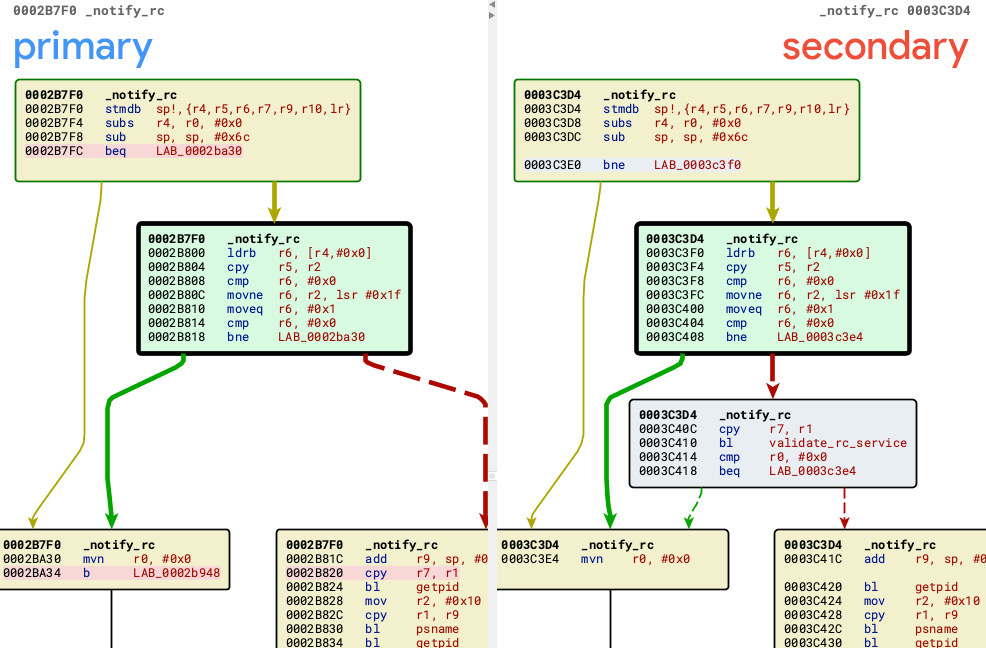Click moveq line at 0003C400
The width and height of the screenshot is (986, 648).
(741, 309)
